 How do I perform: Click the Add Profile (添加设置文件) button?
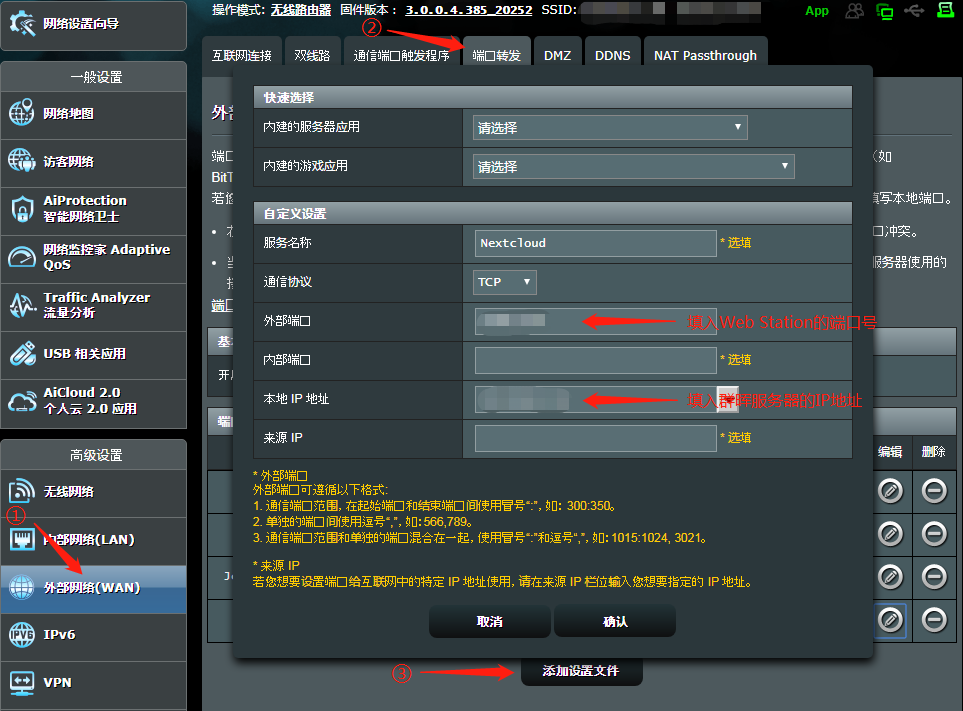581,671
